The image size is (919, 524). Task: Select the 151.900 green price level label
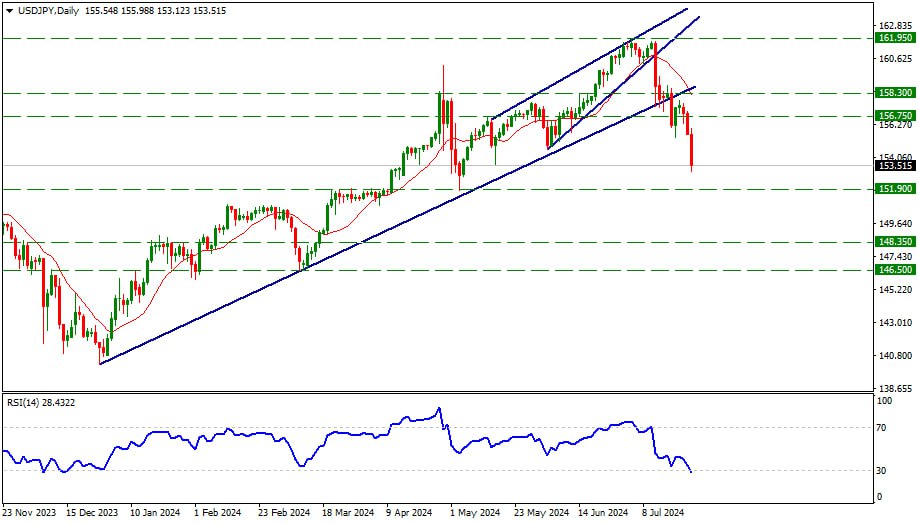[895, 189]
